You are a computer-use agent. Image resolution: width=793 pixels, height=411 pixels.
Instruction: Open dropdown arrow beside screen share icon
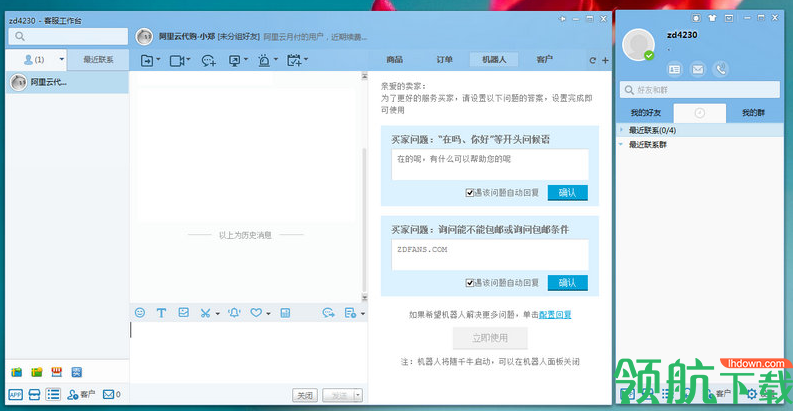(246, 60)
